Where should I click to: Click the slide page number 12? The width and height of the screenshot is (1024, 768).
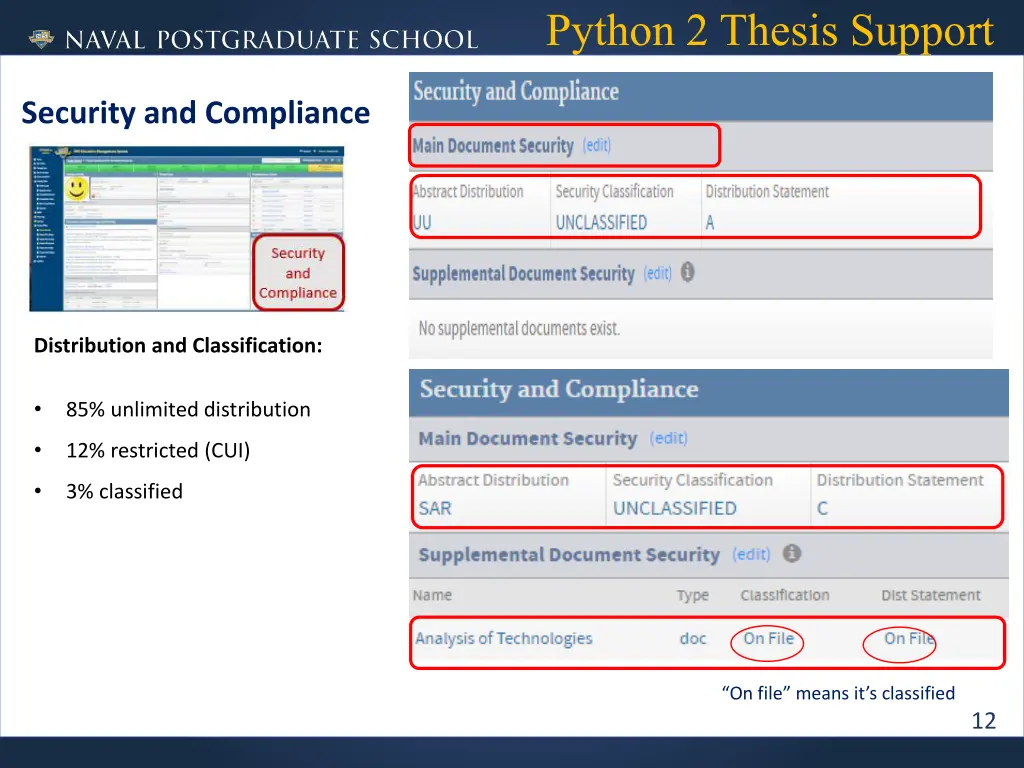pyautogui.click(x=984, y=720)
